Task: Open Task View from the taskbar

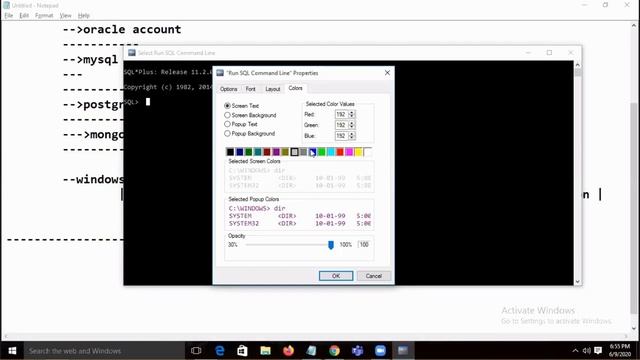Action: (x=196, y=351)
